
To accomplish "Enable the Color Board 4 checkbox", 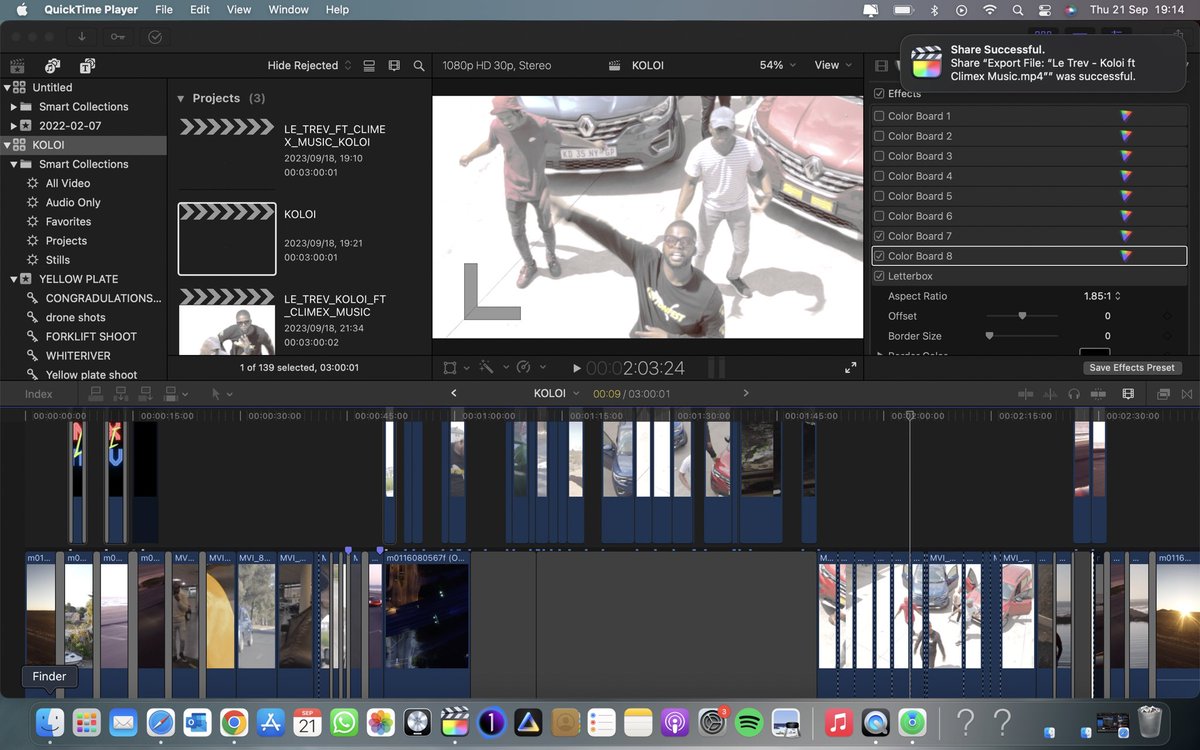I will (x=879, y=176).
